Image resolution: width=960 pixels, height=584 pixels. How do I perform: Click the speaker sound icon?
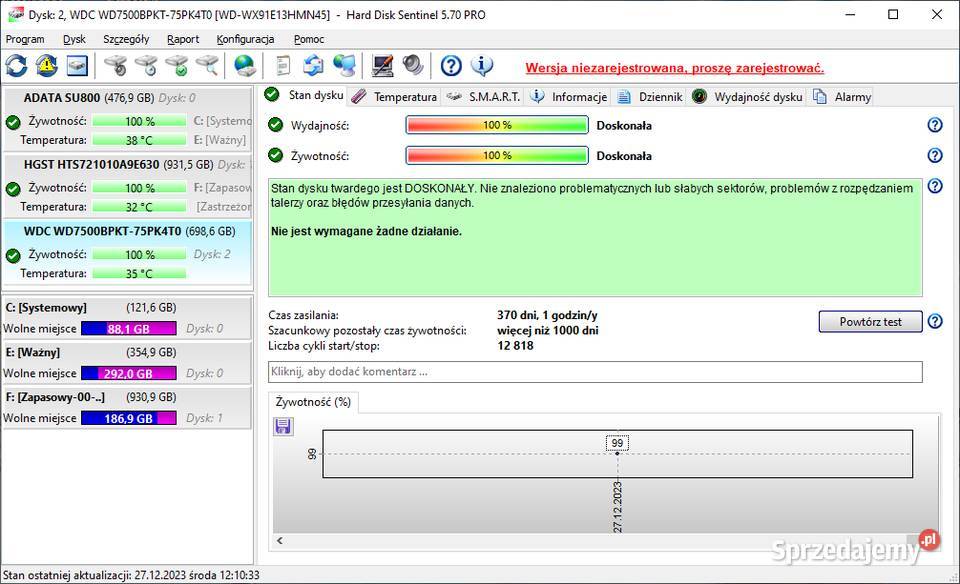pyautogui.click(x=413, y=66)
